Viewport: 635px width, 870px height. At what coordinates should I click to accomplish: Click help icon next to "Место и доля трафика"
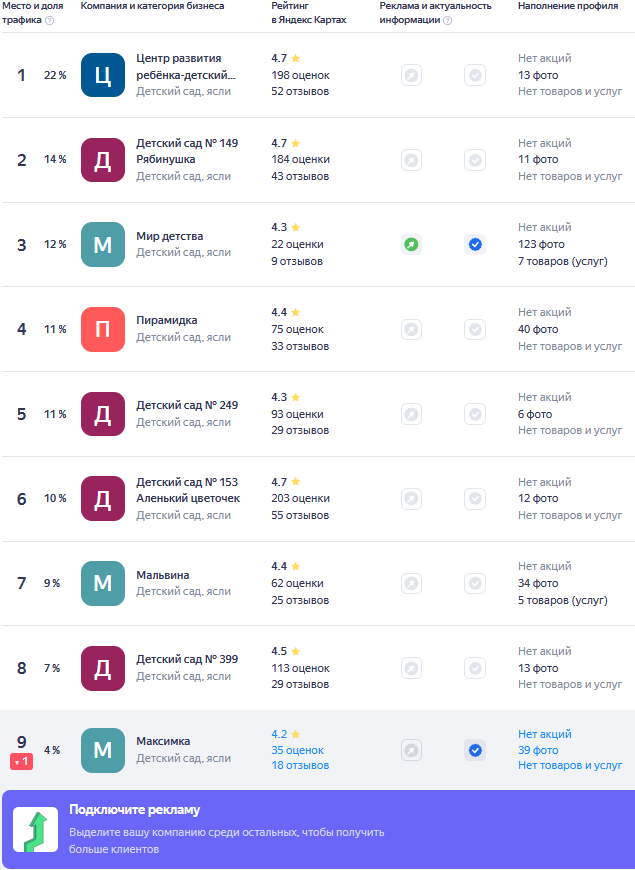coord(50,20)
